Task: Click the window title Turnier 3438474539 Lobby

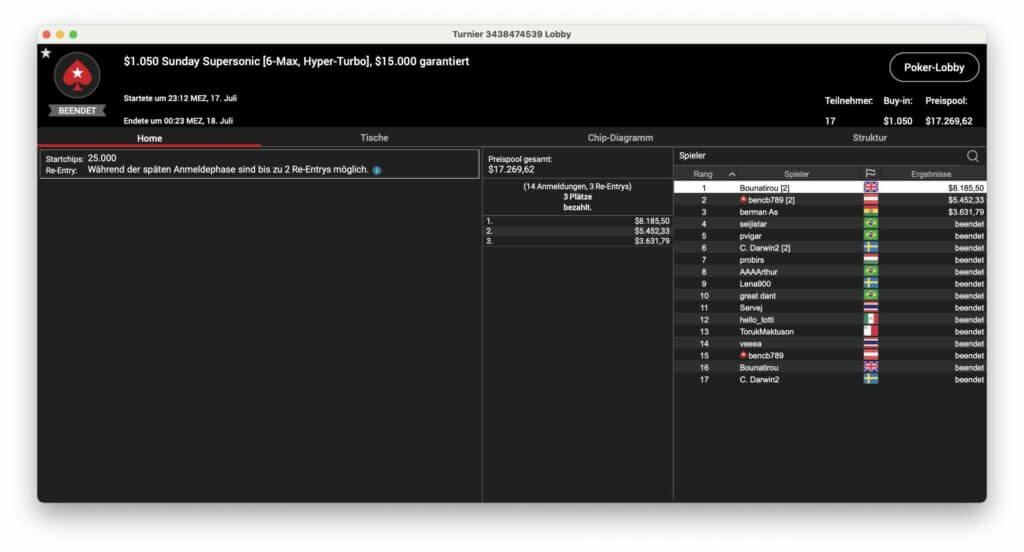Action: pyautogui.click(x=511, y=34)
